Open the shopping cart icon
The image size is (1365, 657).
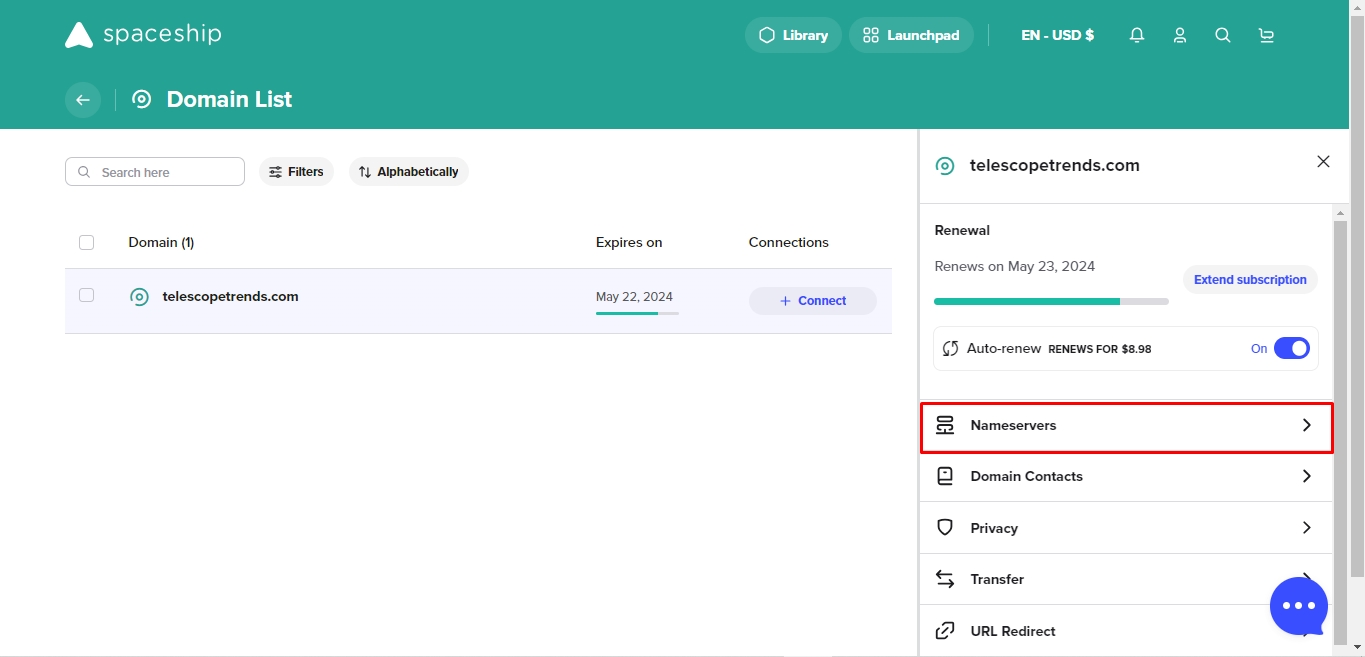(x=1266, y=35)
